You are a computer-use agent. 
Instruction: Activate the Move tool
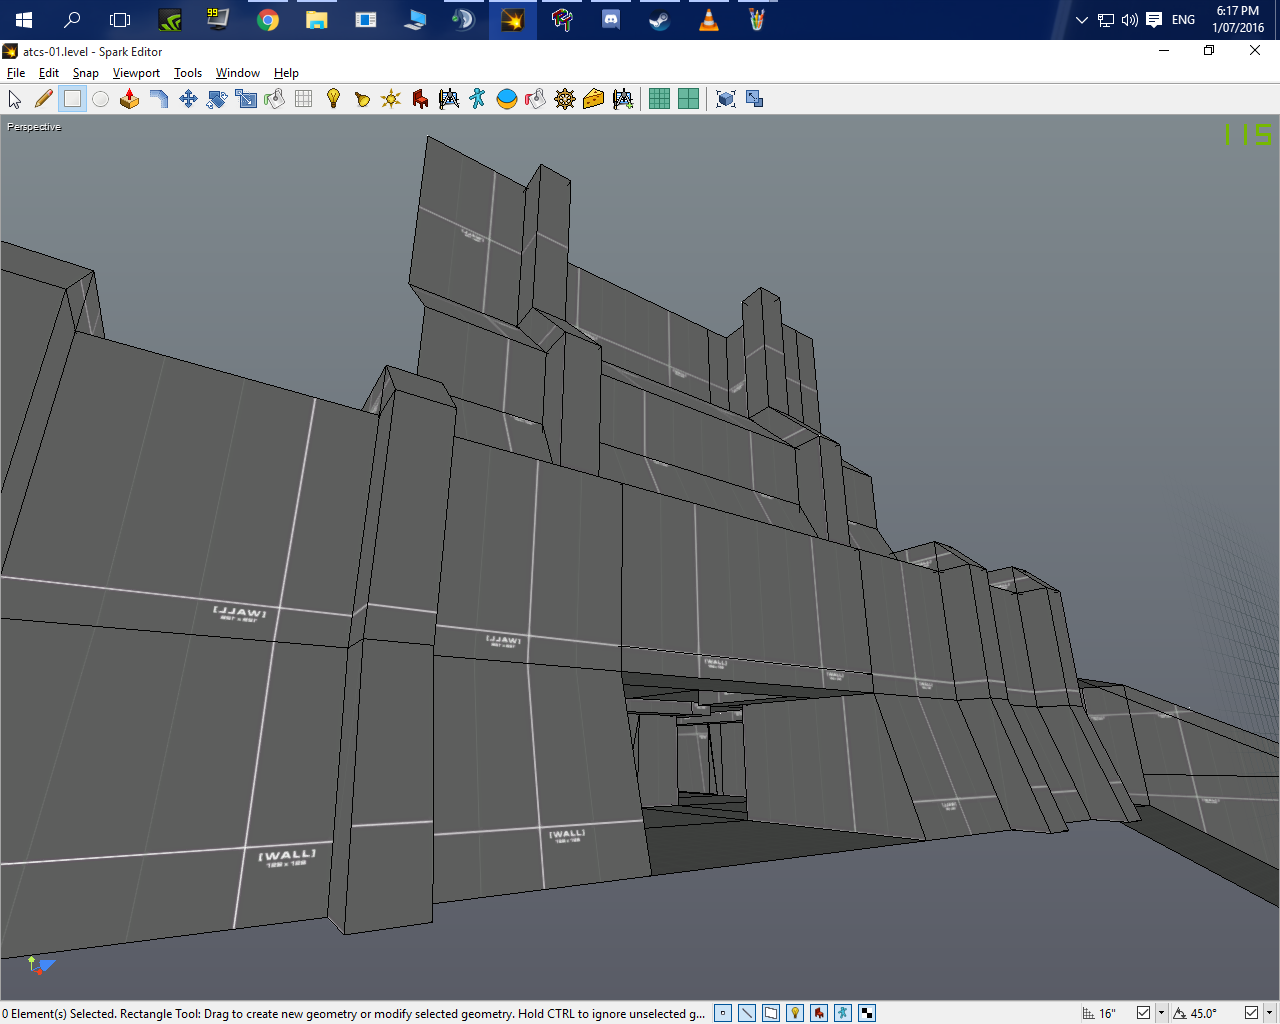[187, 99]
